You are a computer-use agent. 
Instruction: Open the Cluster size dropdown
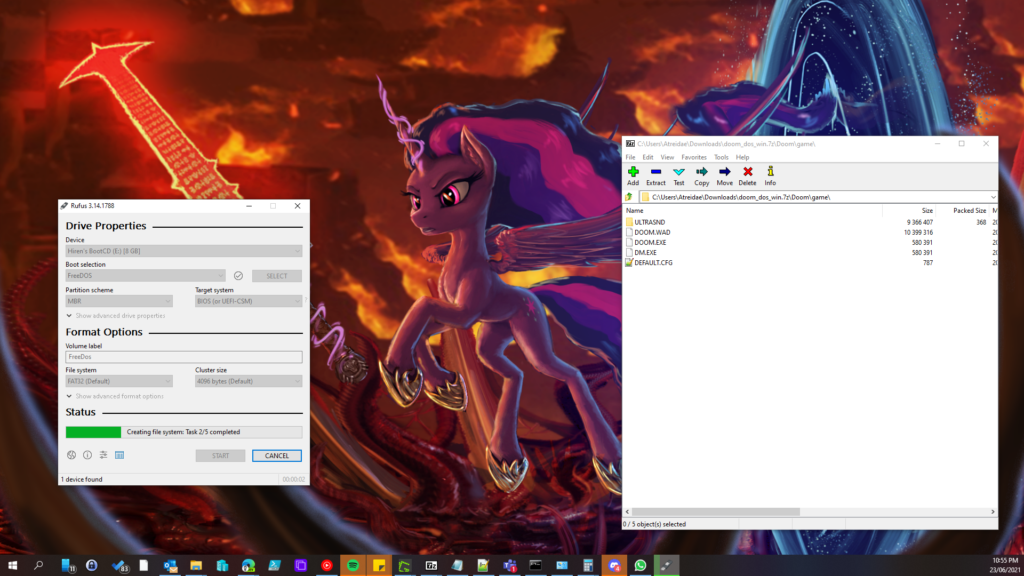[x=248, y=381]
